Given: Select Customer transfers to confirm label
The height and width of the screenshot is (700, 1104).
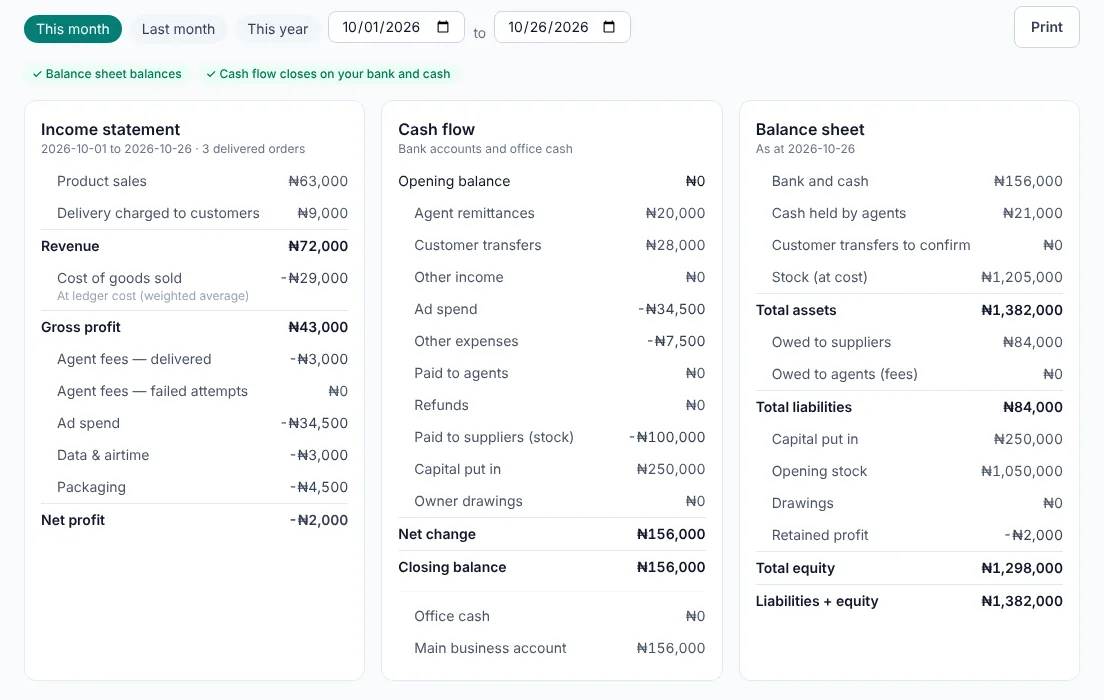Looking at the screenshot, I should 870,245.
